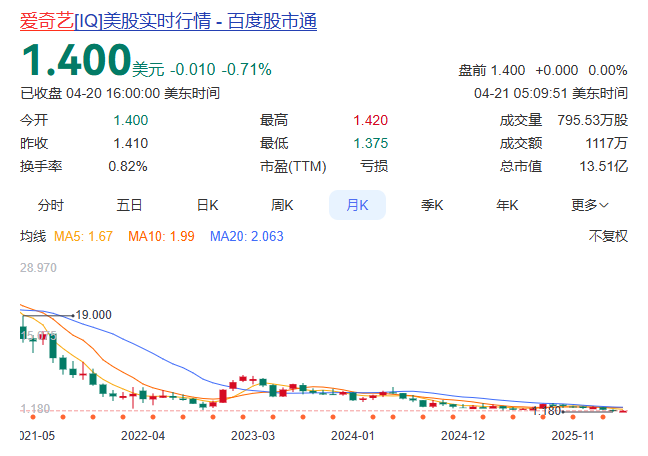Image resolution: width=648 pixels, height=456 pixels.
Task: Click the current price 1.400
Action: pos(76,60)
